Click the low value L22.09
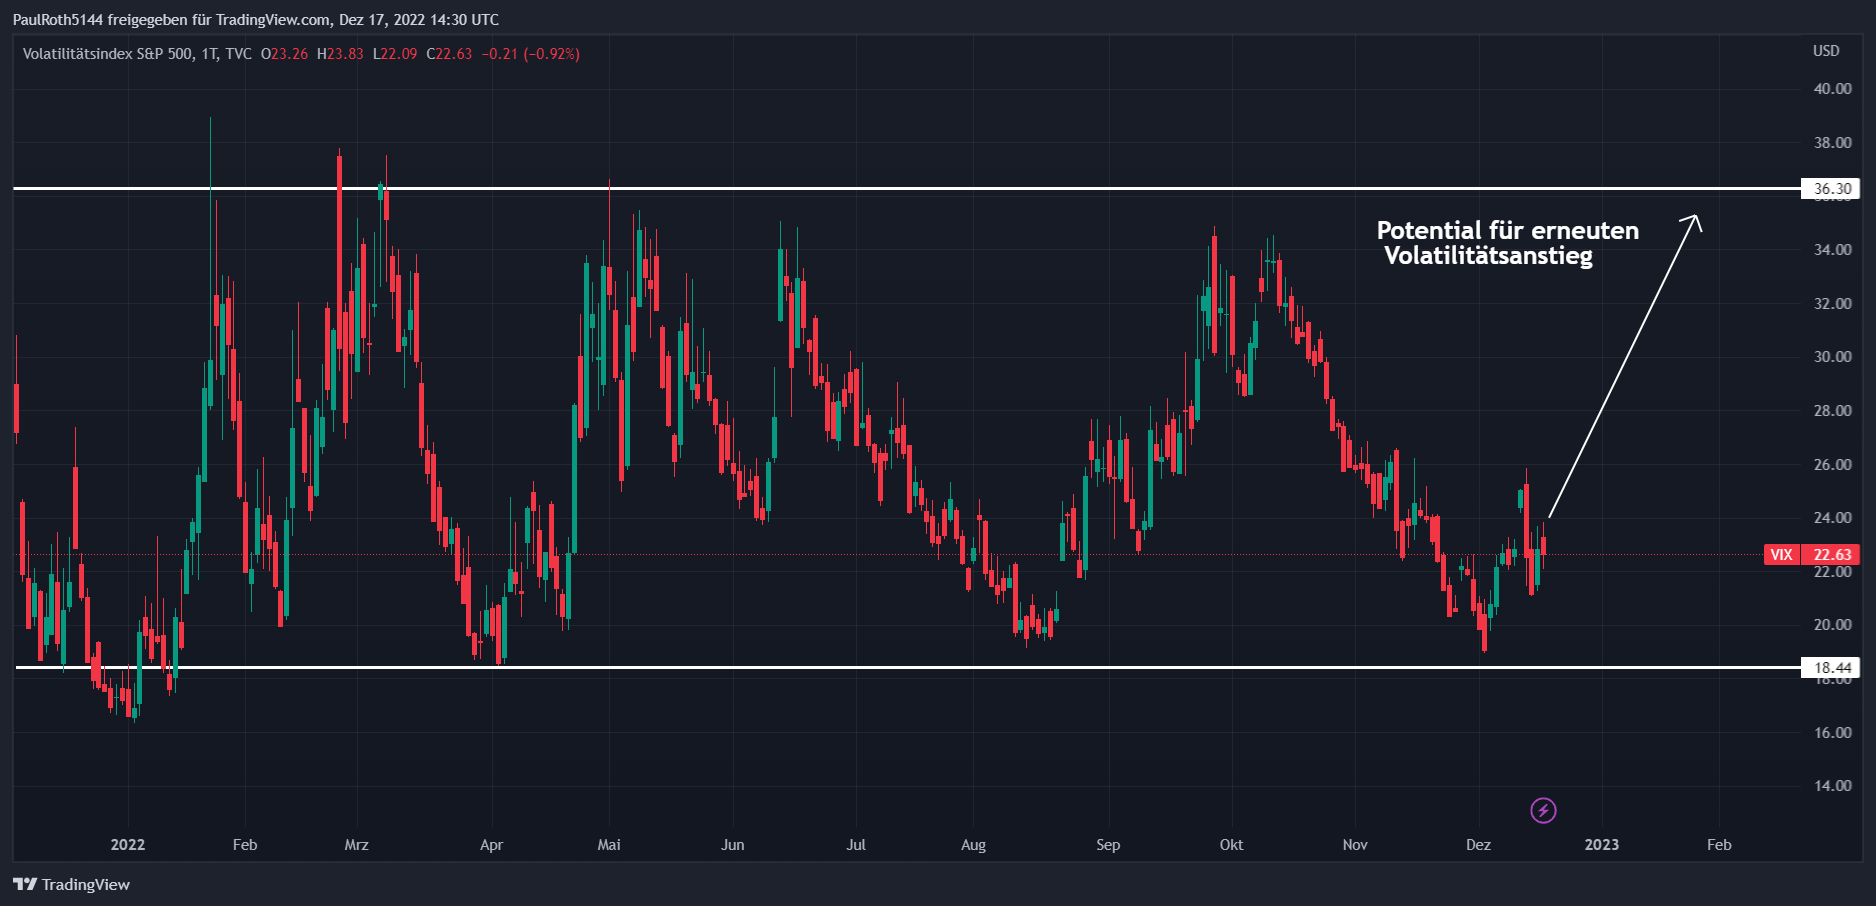 pyautogui.click(x=395, y=54)
